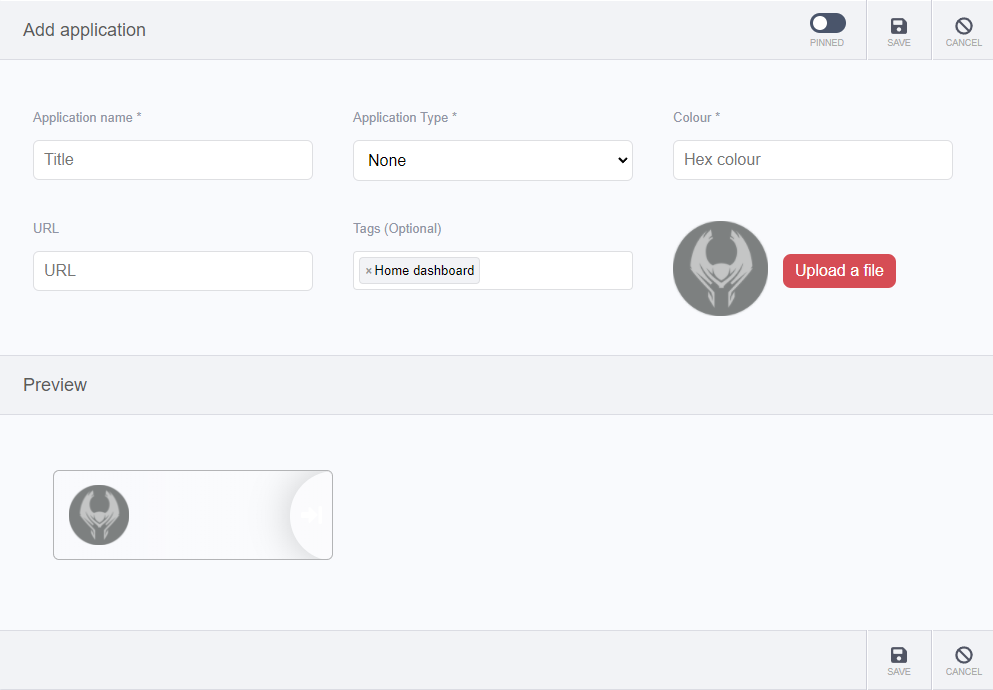Open the Application Type dropdown
The image size is (993, 690).
492,160
